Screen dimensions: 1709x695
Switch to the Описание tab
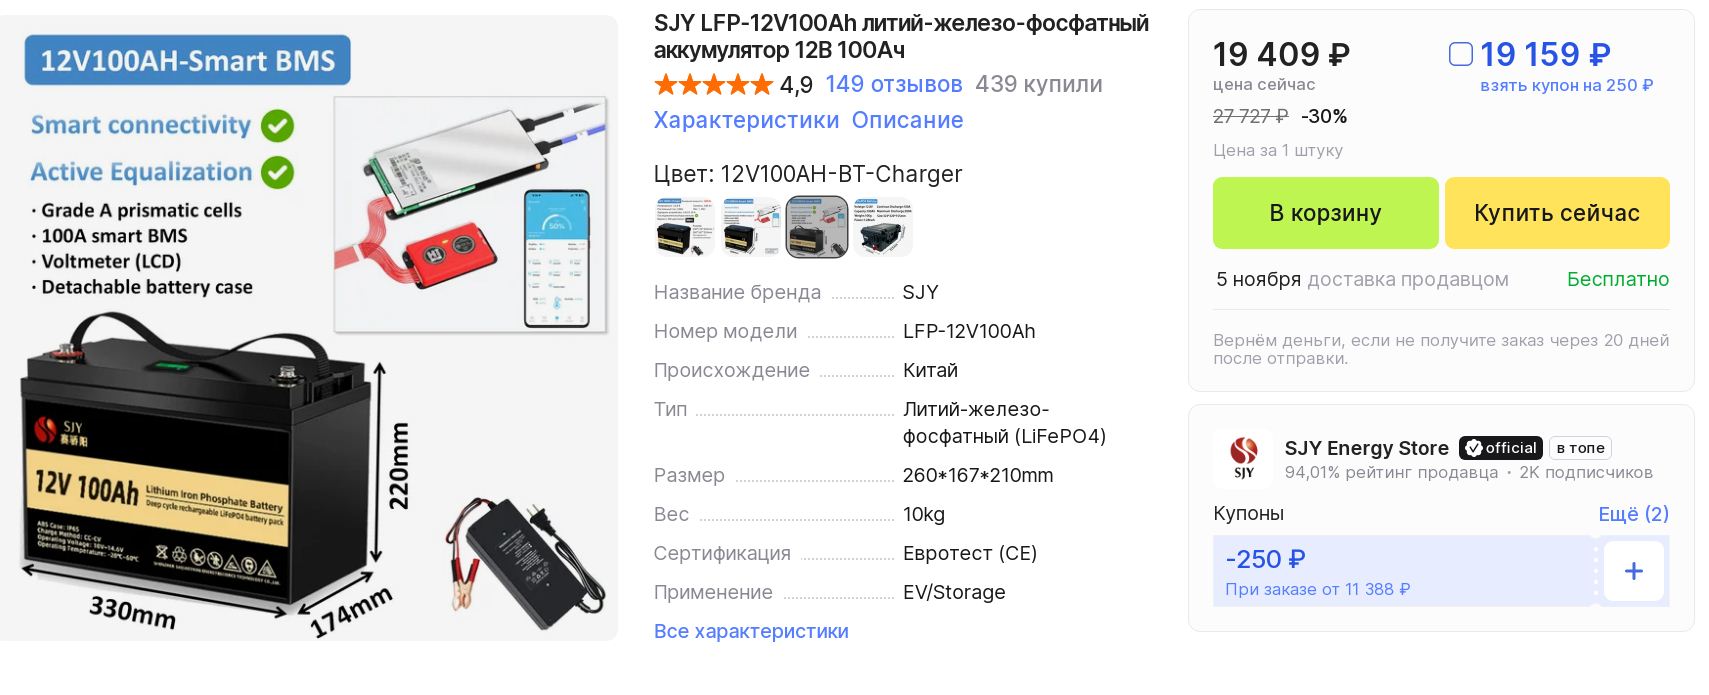coord(907,120)
